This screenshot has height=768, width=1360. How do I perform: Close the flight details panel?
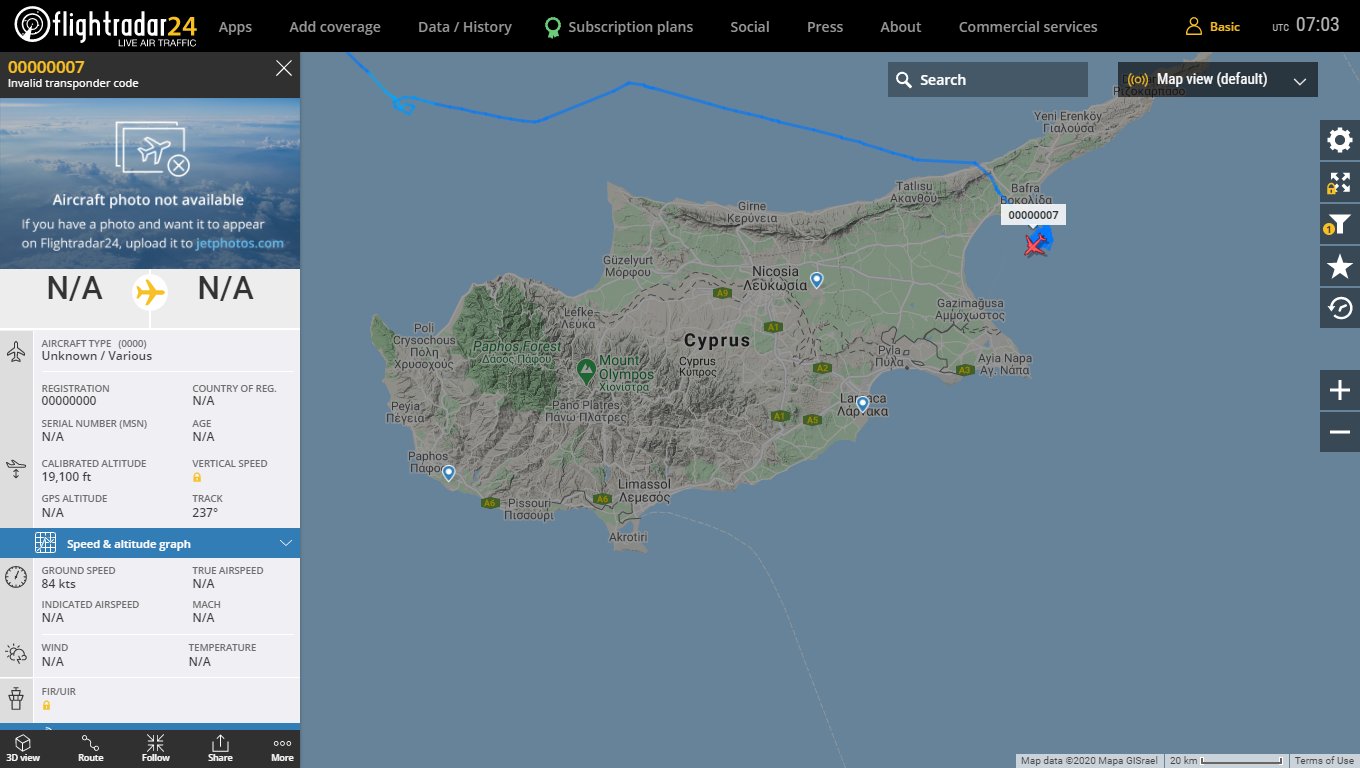[284, 68]
